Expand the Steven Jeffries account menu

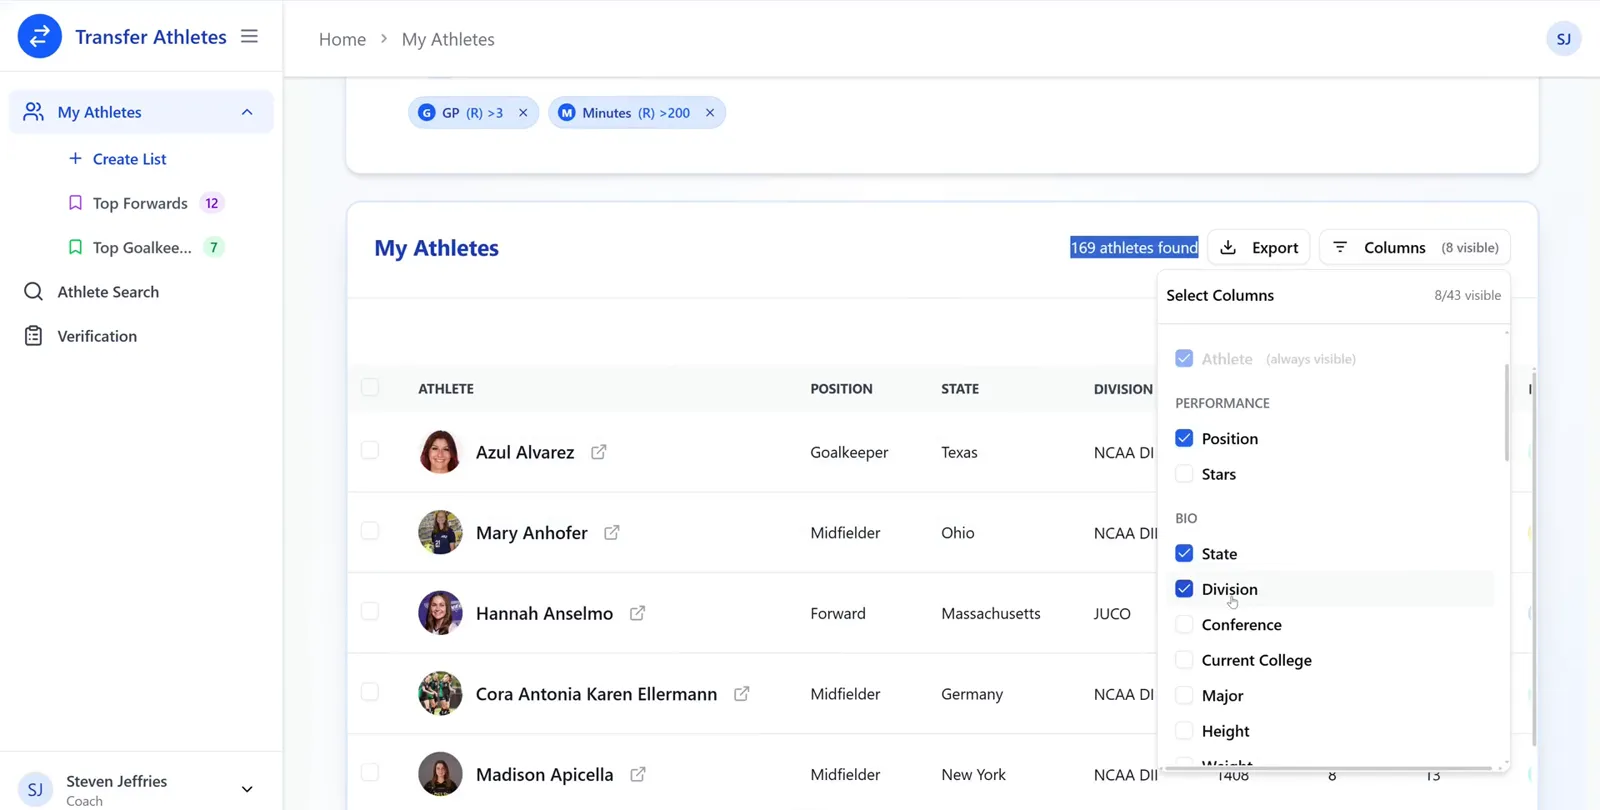[x=247, y=789]
